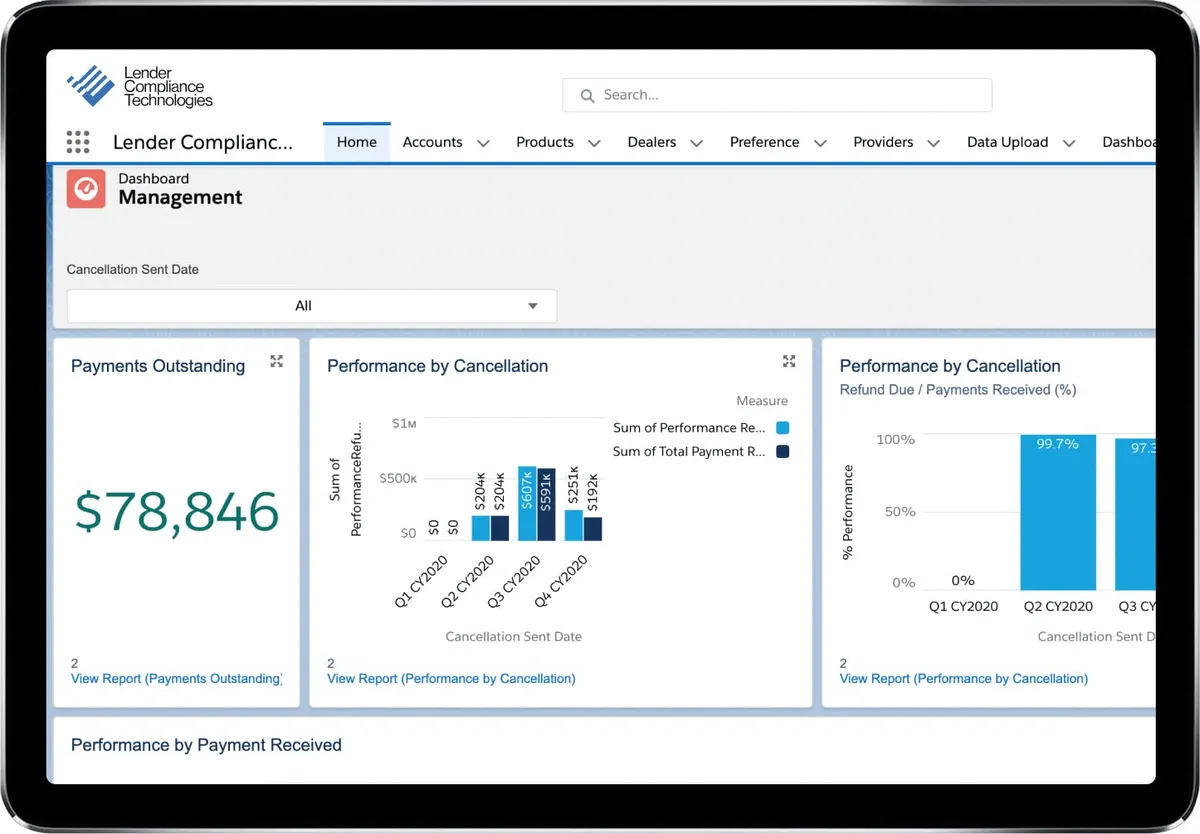Click the Q4 CY2020 $192k dark bar
1200x834 pixels.
coord(593,529)
